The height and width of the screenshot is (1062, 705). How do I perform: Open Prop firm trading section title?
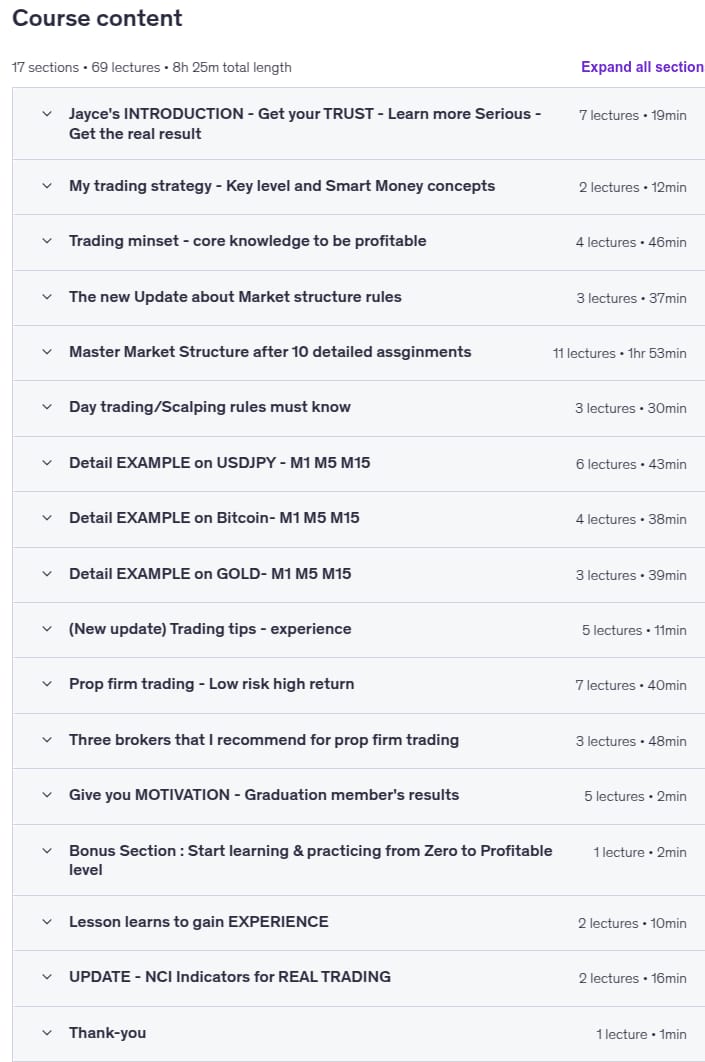[211, 684]
